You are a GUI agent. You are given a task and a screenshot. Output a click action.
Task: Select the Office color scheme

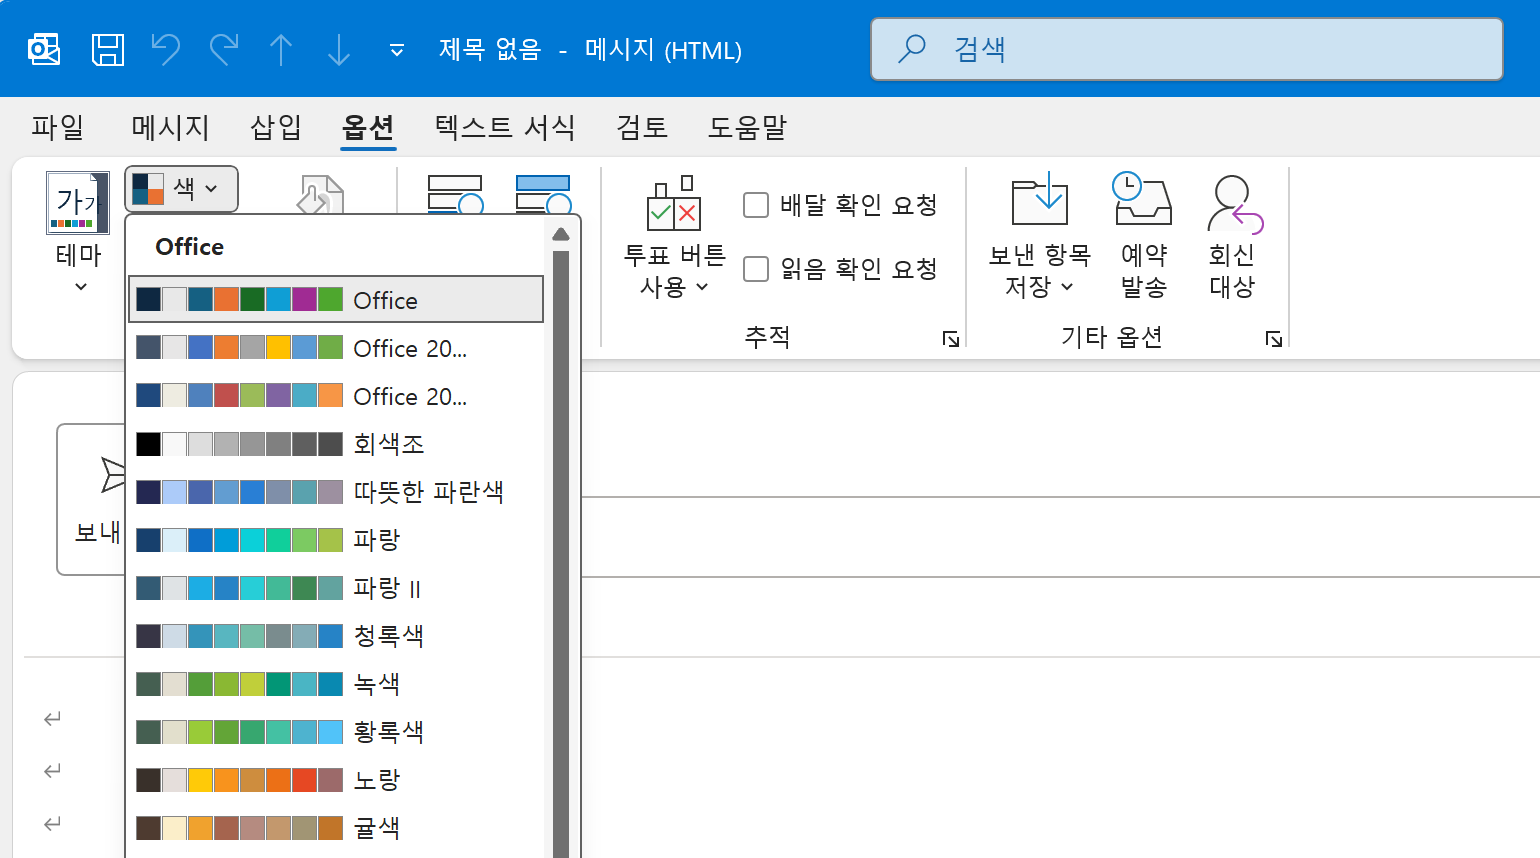[336, 299]
